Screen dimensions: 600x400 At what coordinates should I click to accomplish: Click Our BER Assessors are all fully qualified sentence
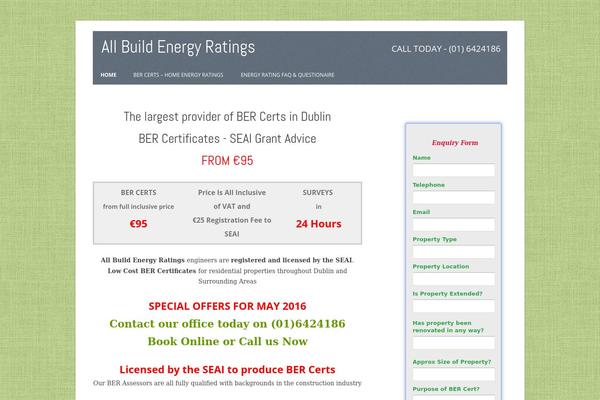(x=227, y=383)
